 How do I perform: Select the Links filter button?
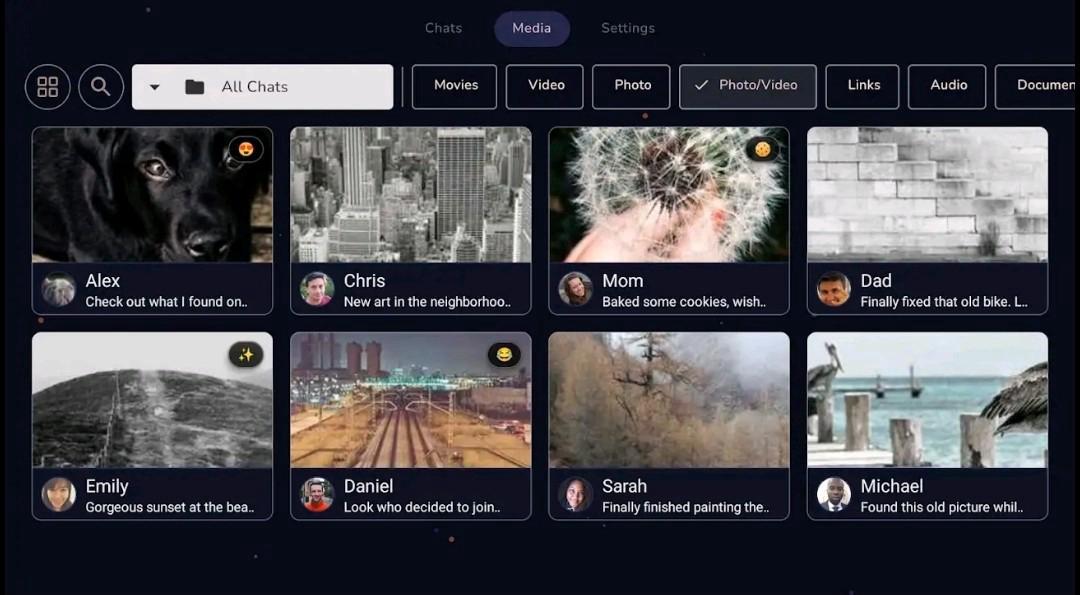point(862,87)
